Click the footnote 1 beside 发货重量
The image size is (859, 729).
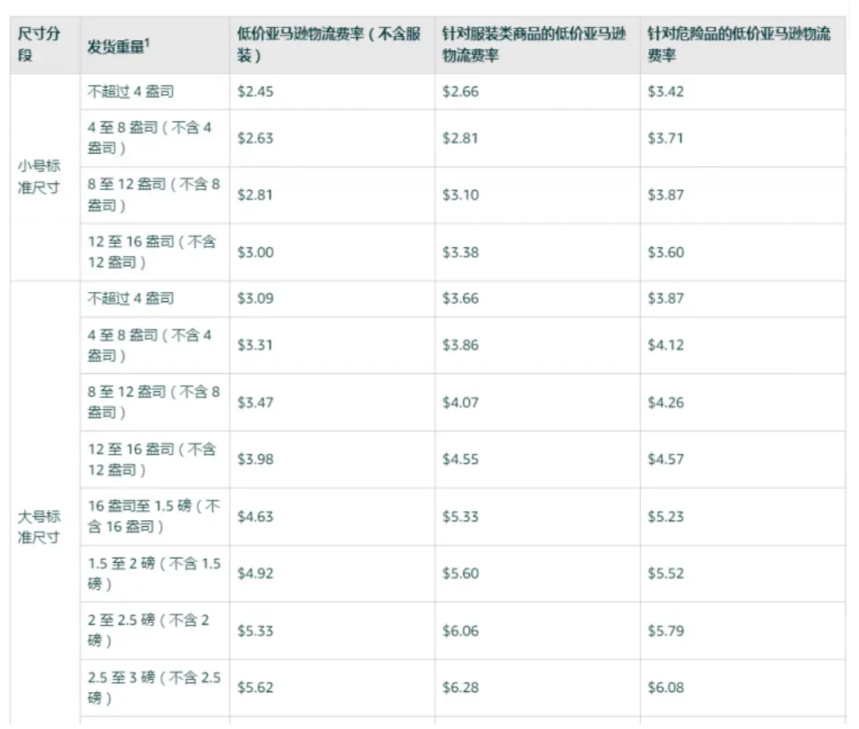[148, 40]
